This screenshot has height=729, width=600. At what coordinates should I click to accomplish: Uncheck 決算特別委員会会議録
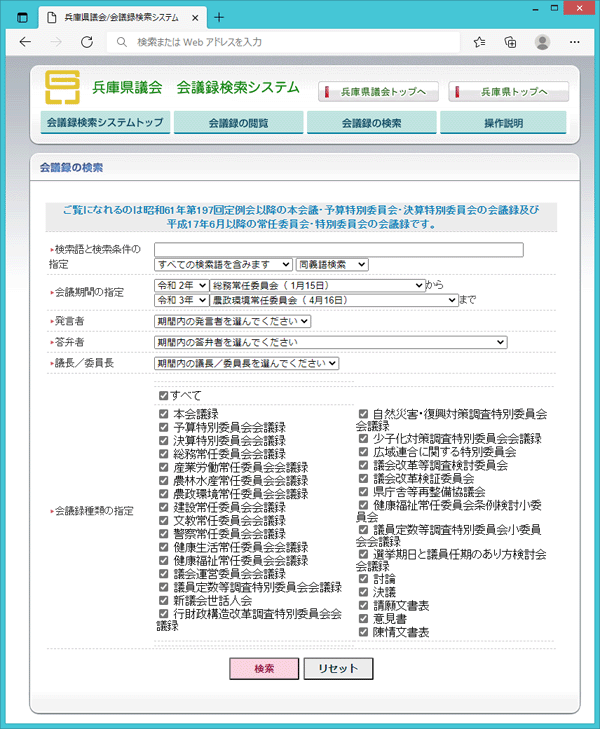pos(164,440)
